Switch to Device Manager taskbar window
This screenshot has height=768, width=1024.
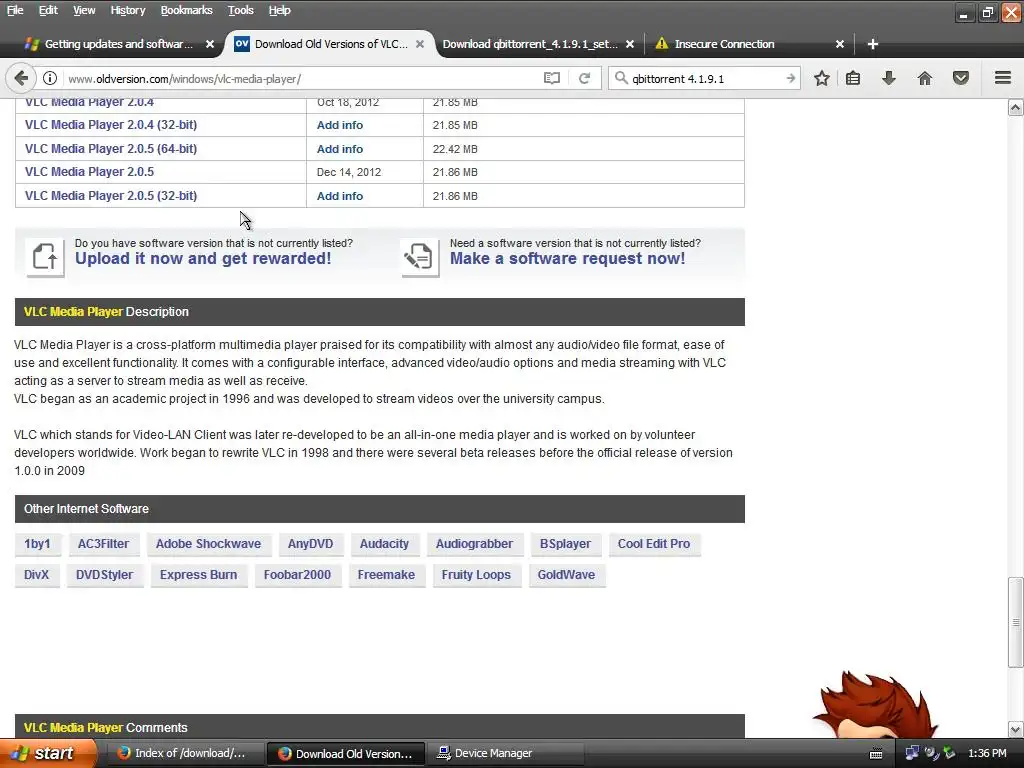504,753
